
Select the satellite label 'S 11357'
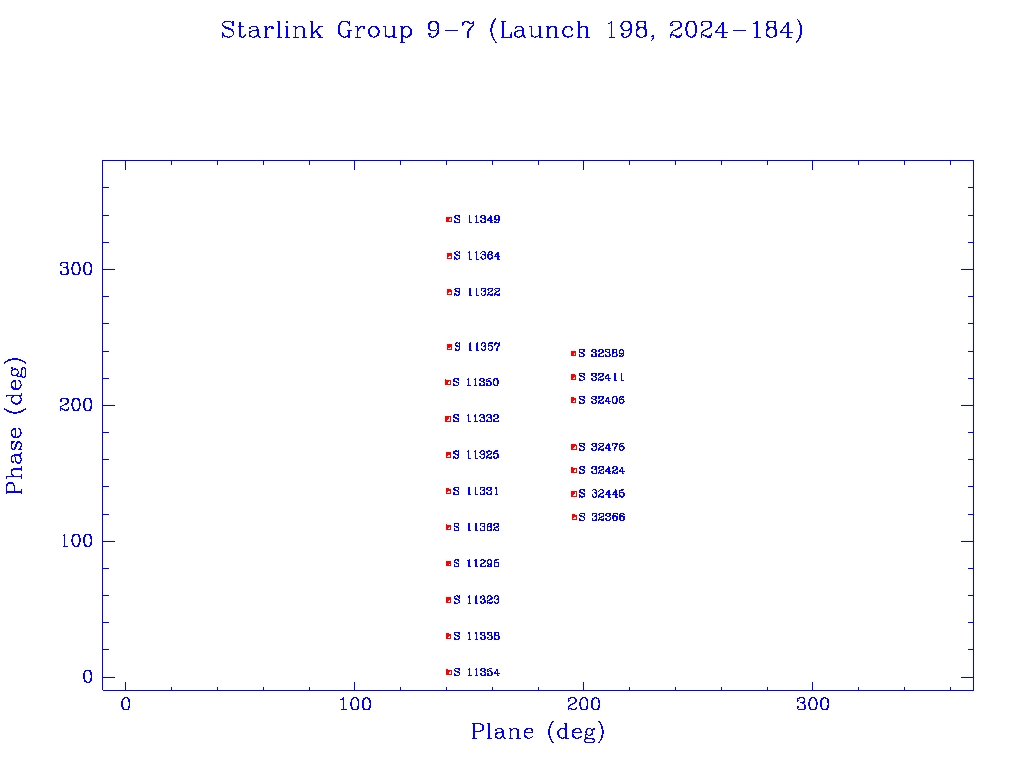pyautogui.click(x=477, y=347)
